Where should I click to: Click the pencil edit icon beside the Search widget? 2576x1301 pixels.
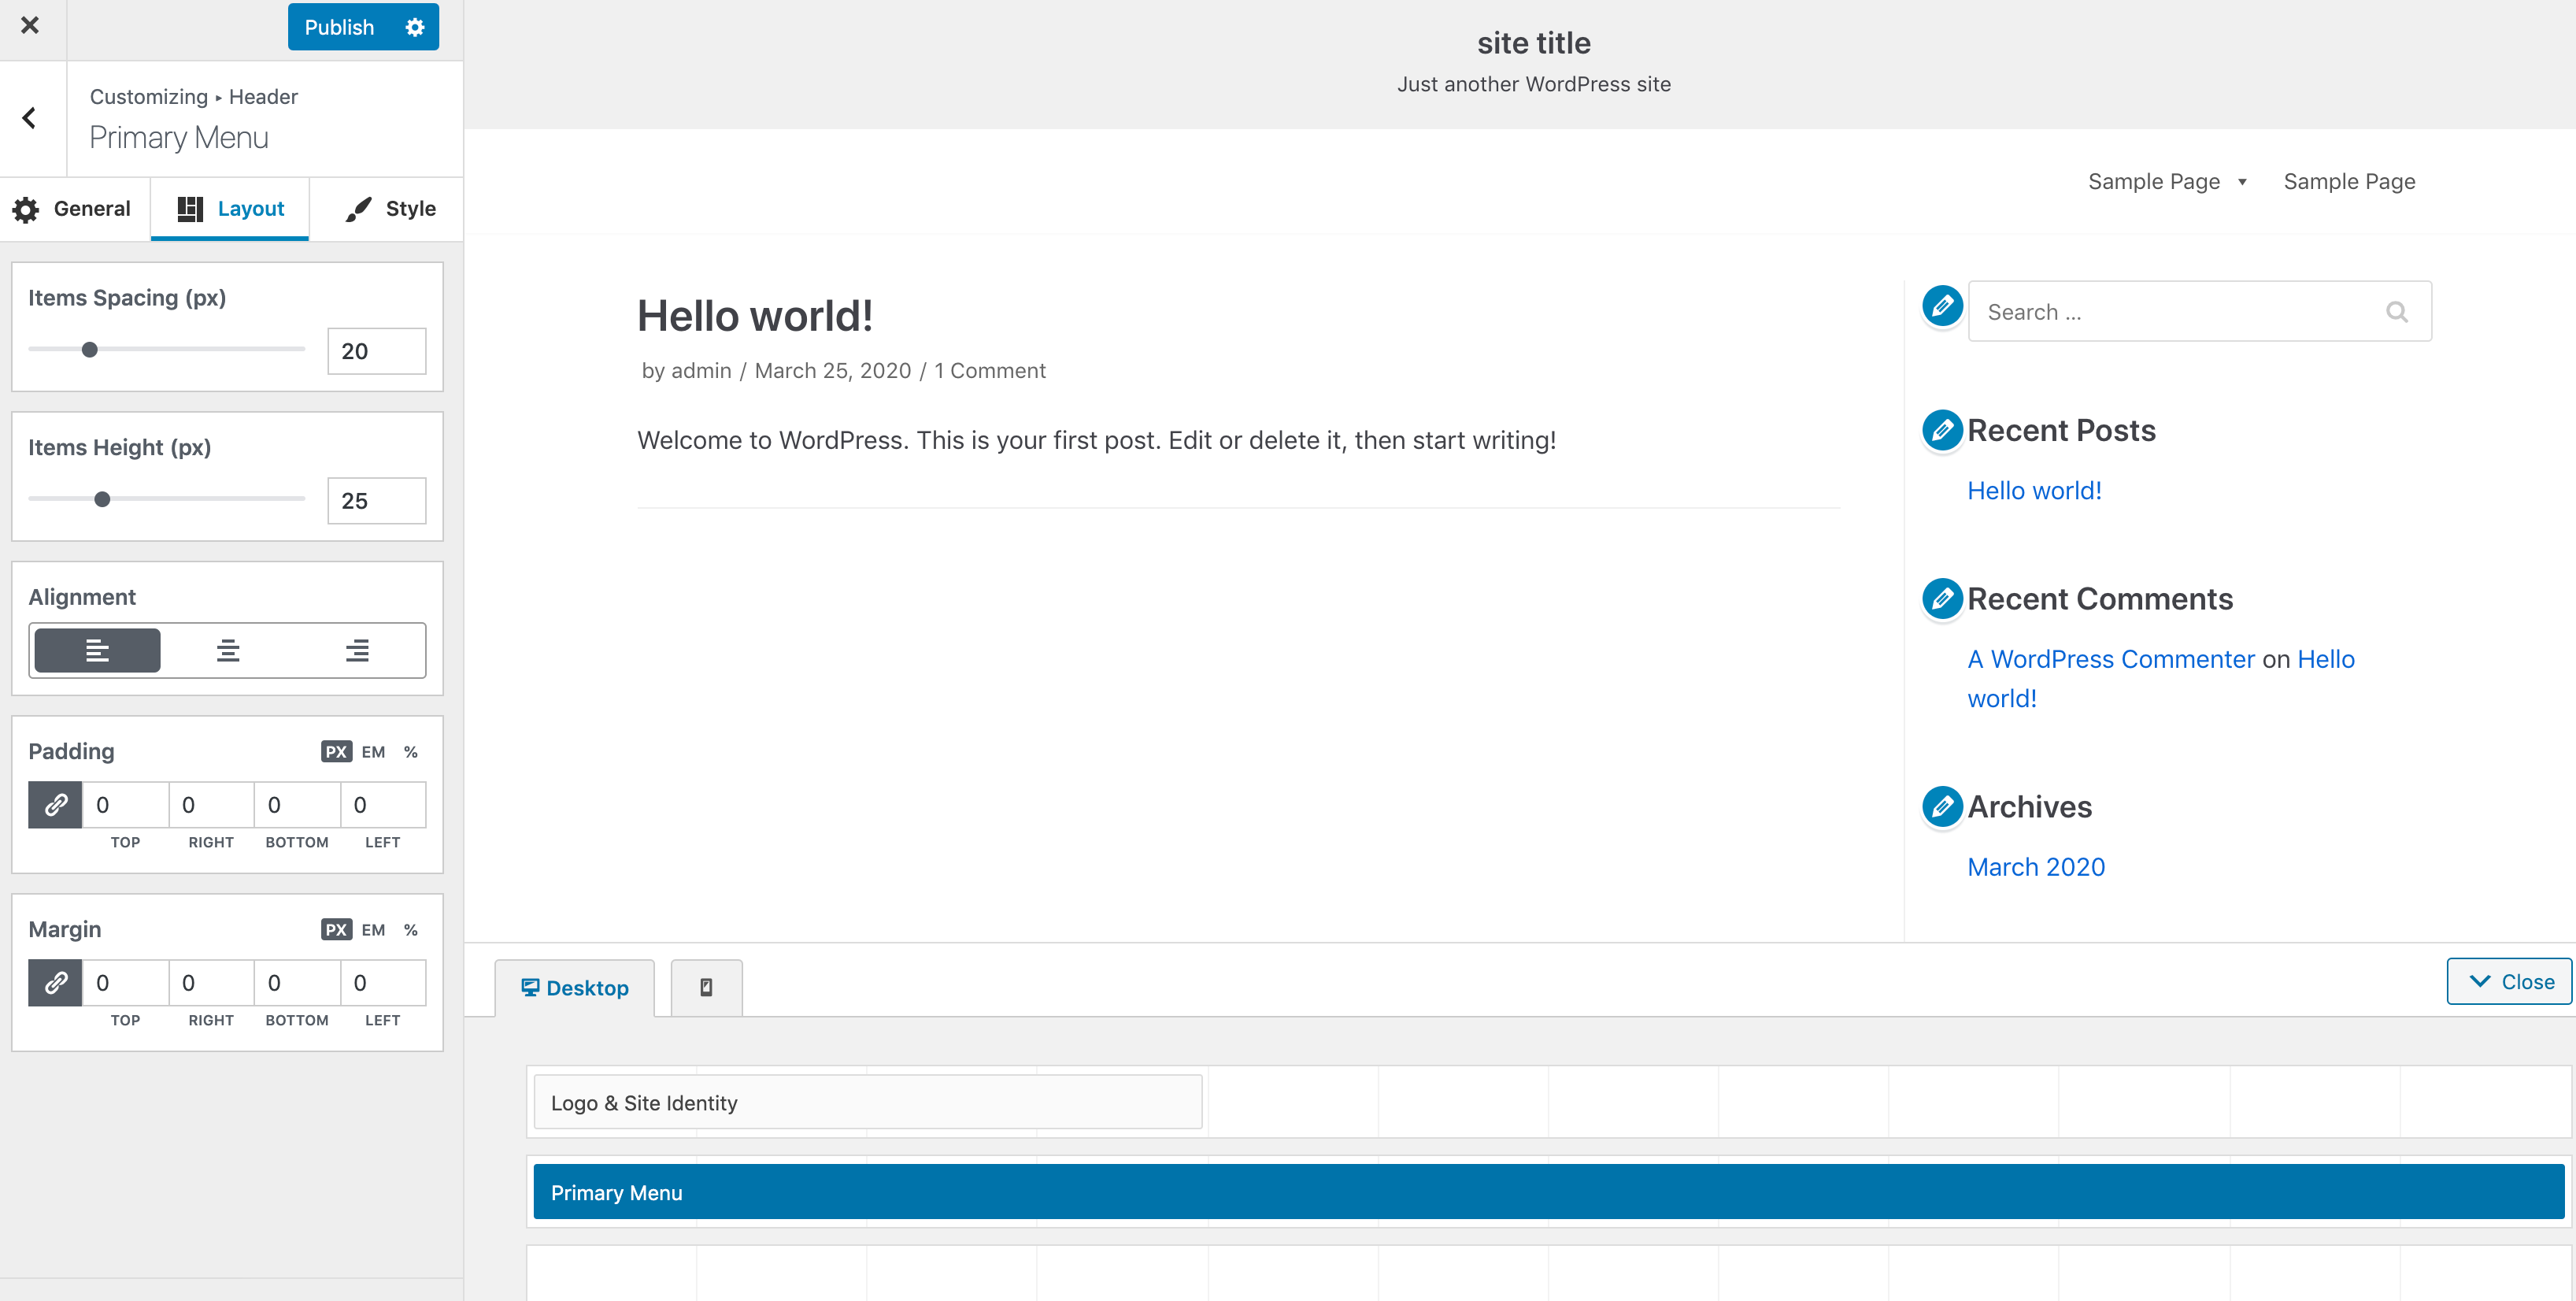[x=1942, y=307]
